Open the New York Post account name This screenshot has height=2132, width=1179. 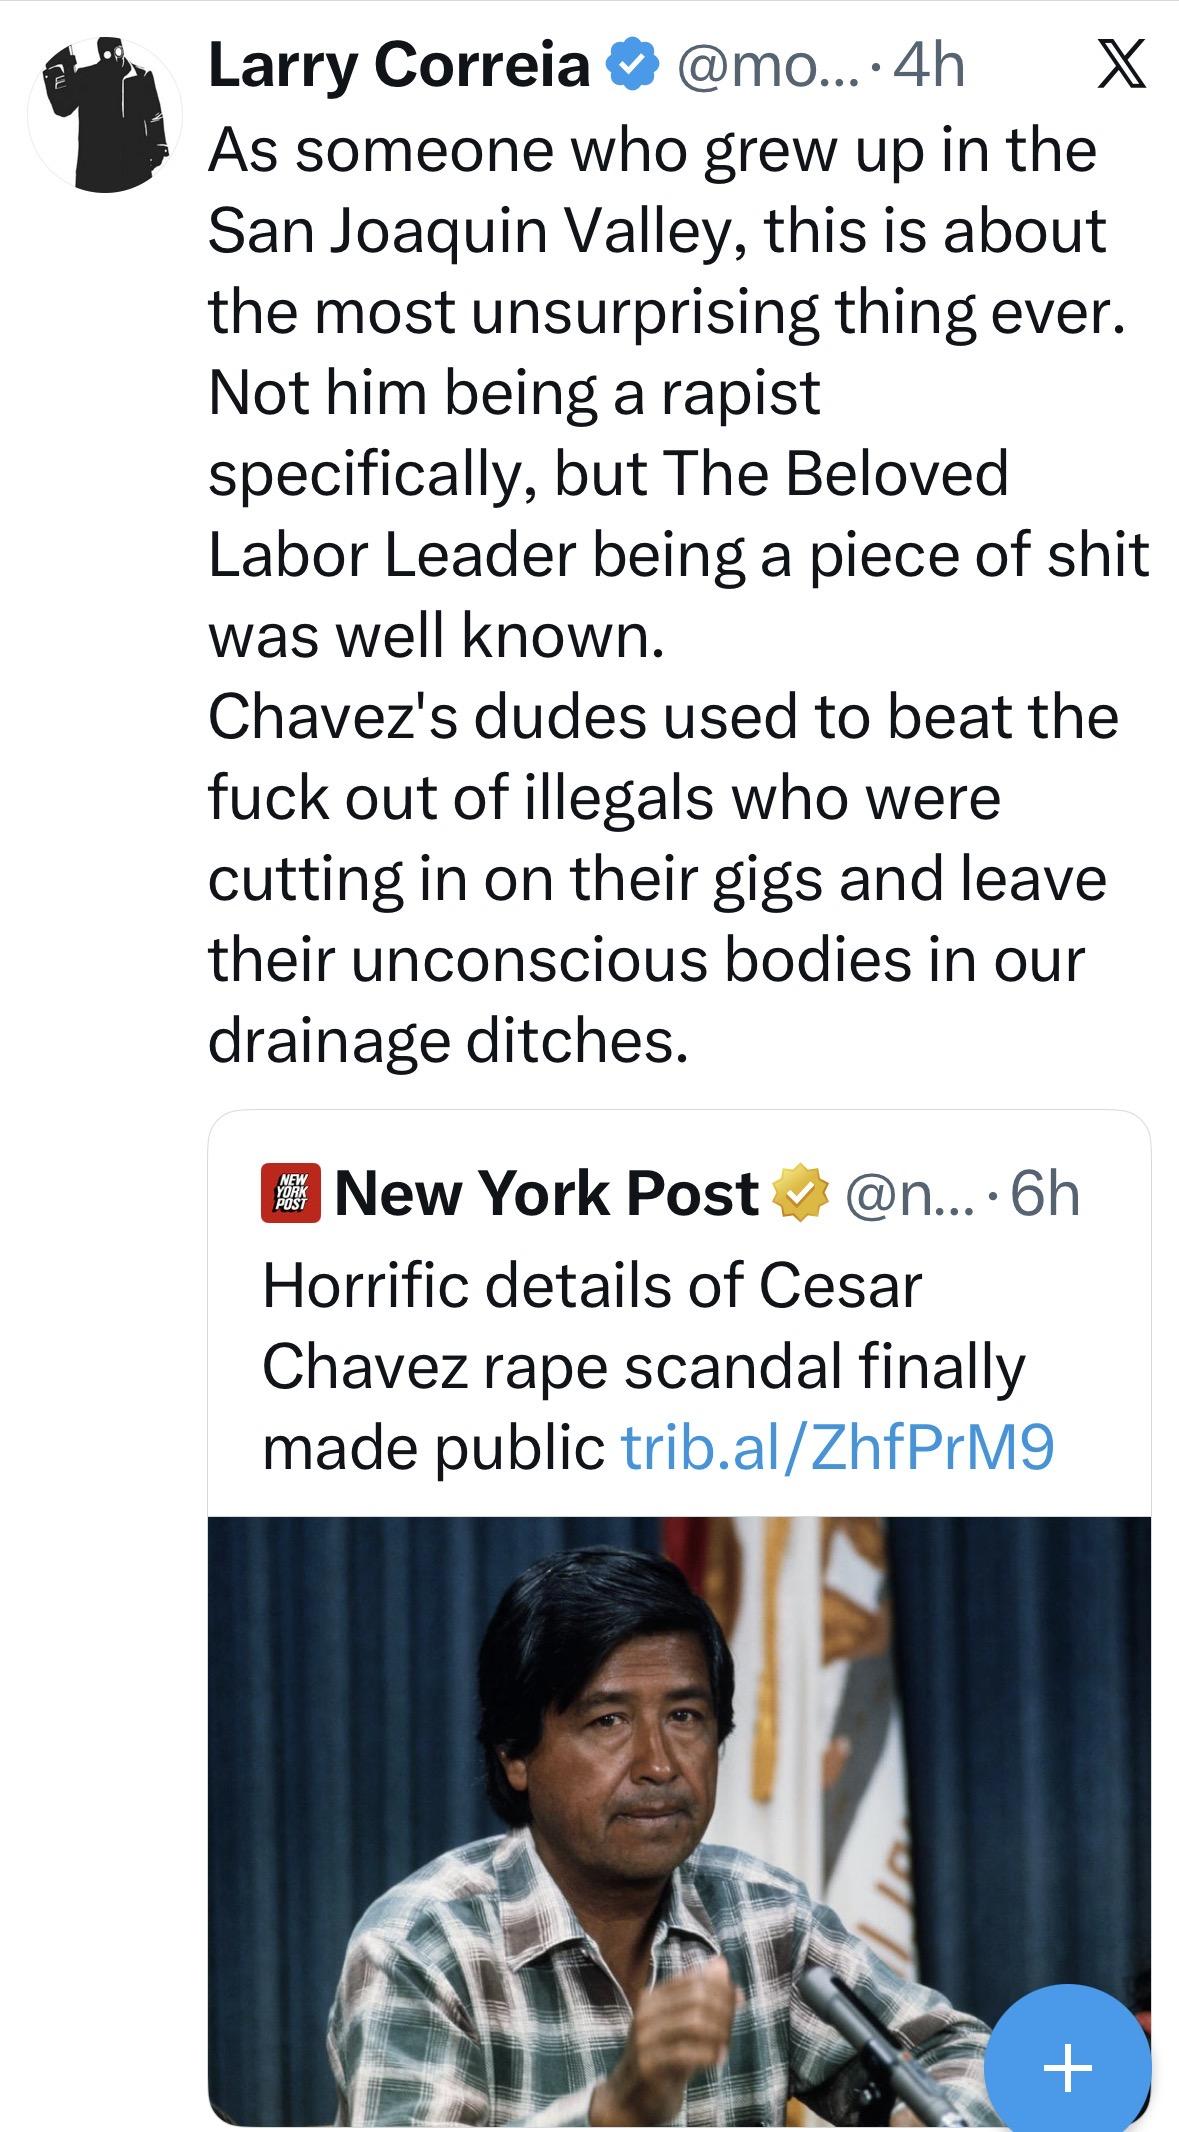(x=546, y=1193)
